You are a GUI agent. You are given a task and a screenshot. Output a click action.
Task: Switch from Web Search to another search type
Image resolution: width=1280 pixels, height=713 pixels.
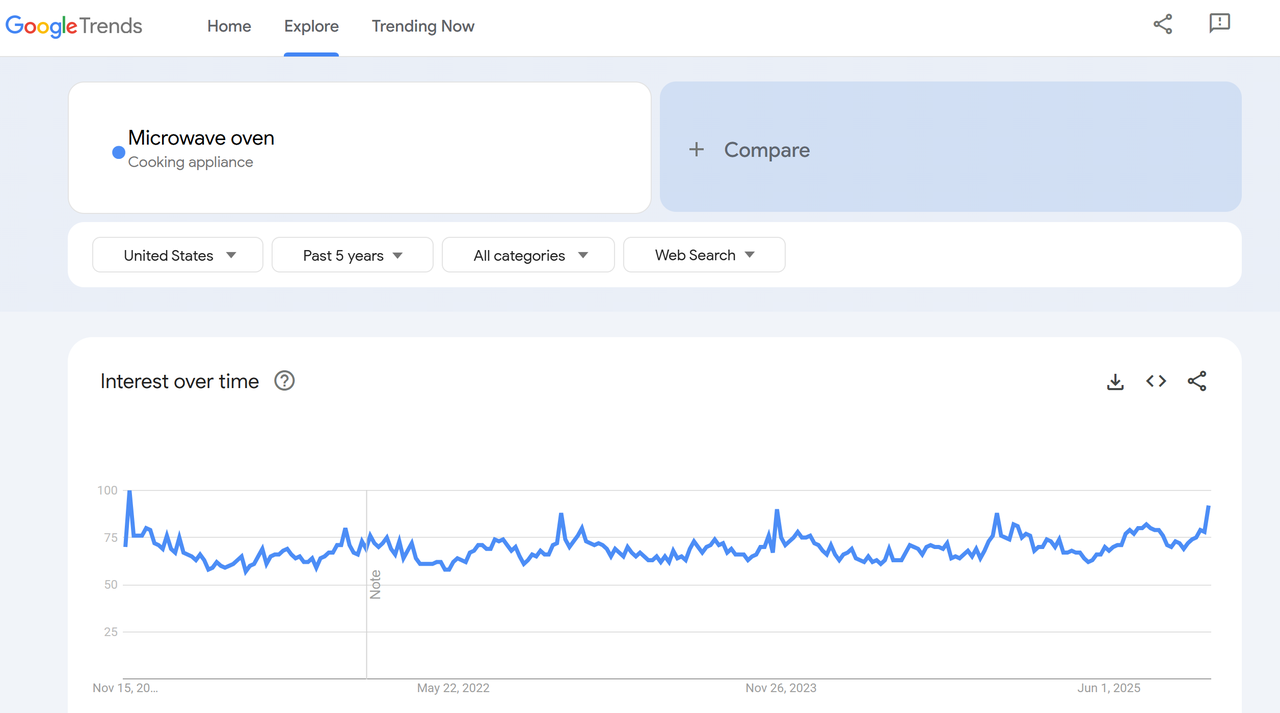point(704,255)
